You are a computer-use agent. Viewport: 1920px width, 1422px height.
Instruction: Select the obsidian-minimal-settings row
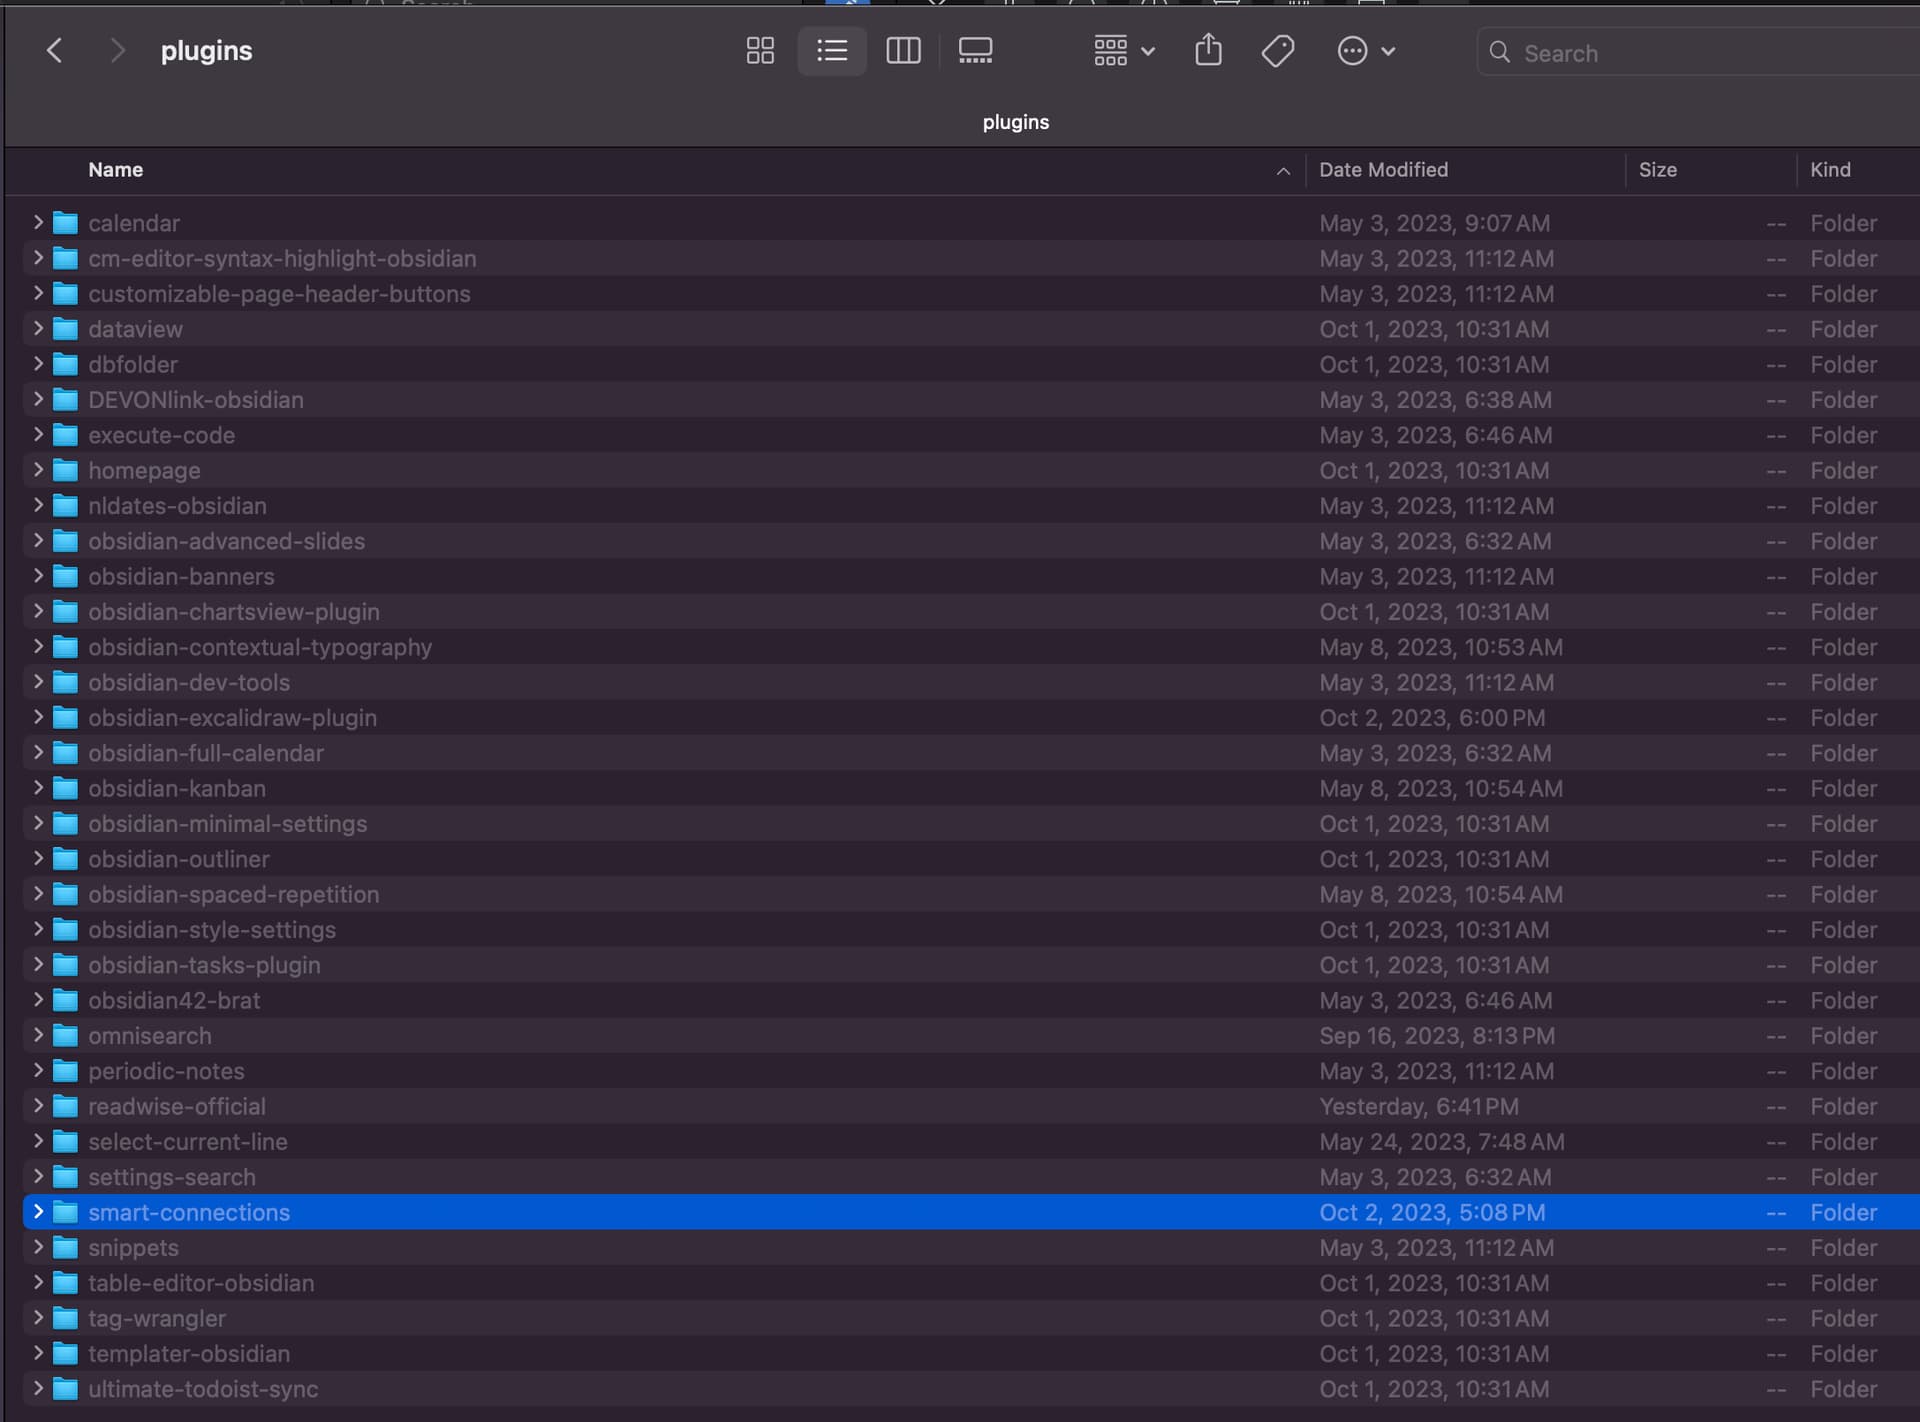971,824
